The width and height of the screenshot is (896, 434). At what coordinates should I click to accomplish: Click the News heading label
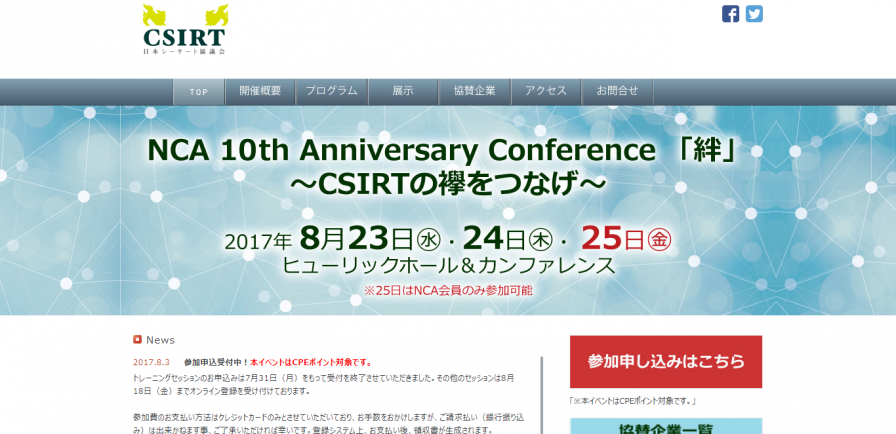(161, 340)
